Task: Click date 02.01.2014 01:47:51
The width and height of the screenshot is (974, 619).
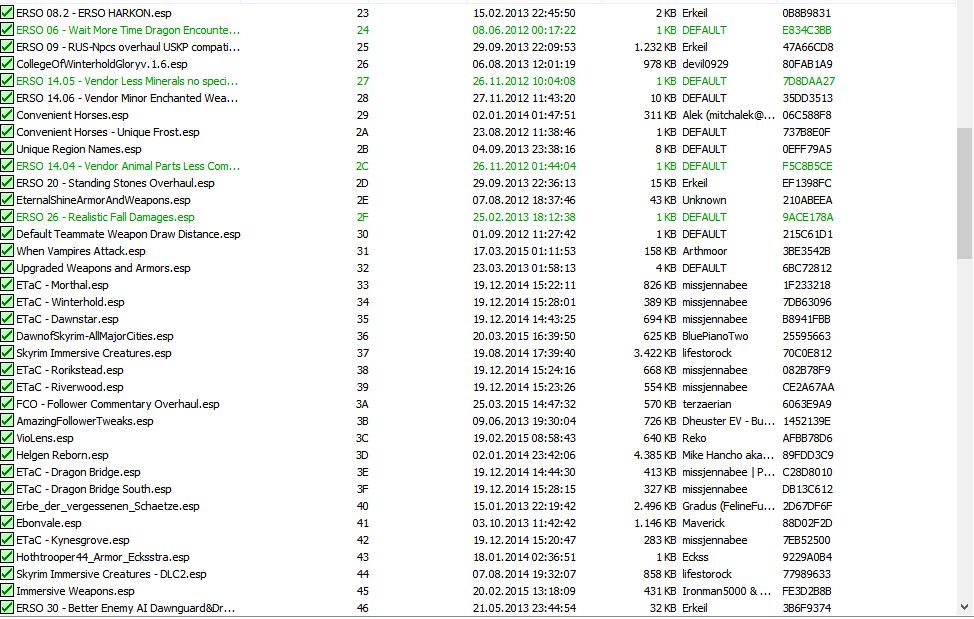Action: (x=524, y=115)
